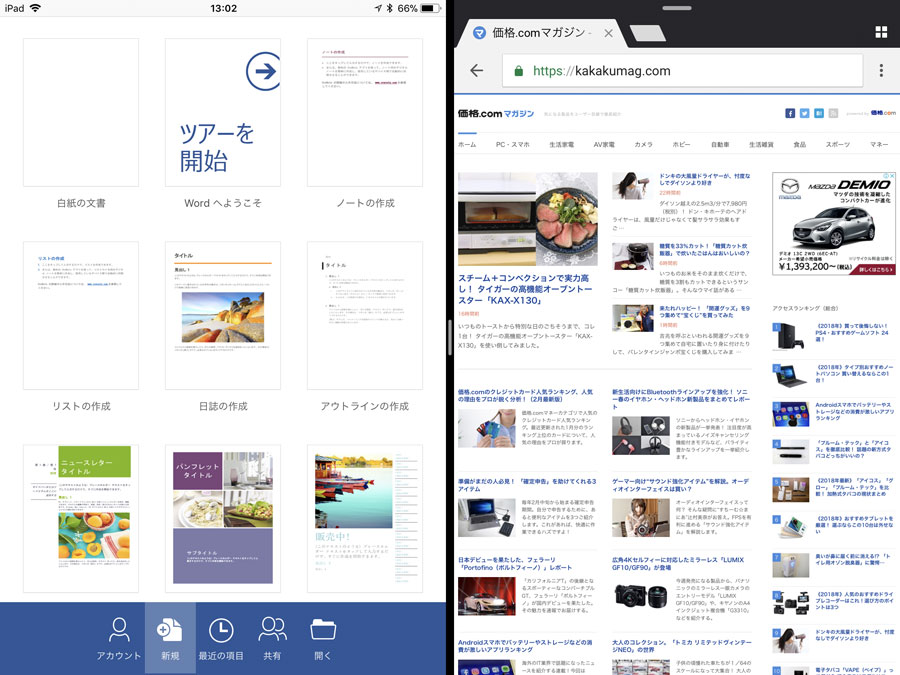Open a new Chrome tab button
Image resolution: width=900 pixels, height=675 pixels.
click(x=647, y=33)
